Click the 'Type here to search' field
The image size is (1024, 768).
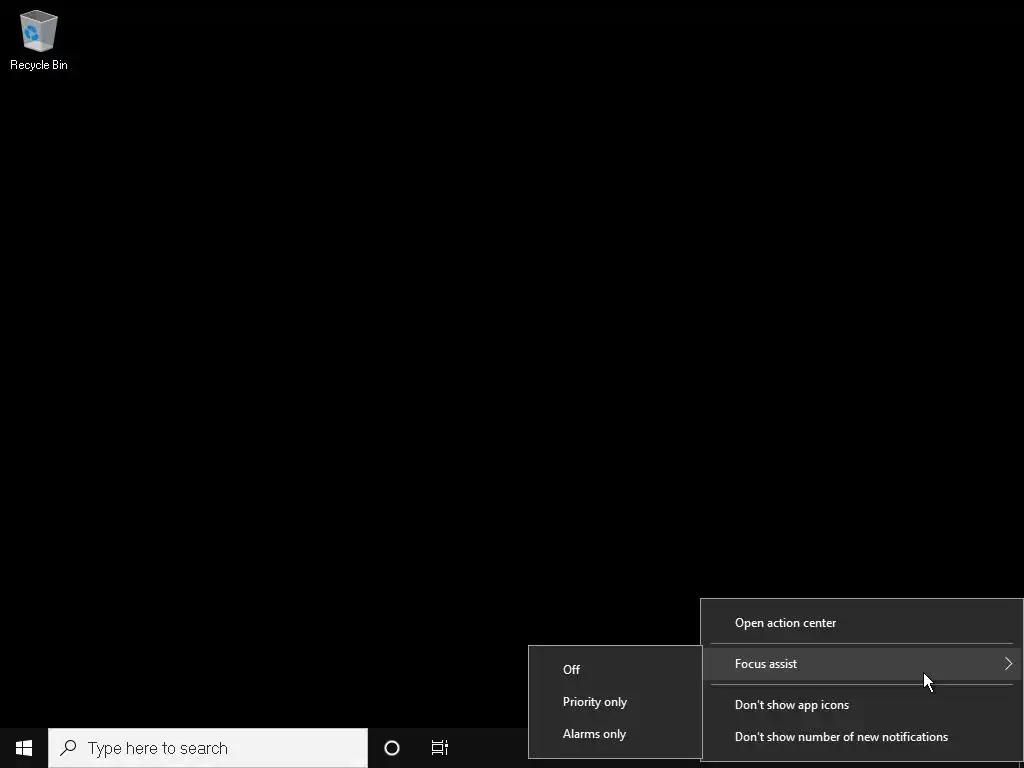click(208, 748)
